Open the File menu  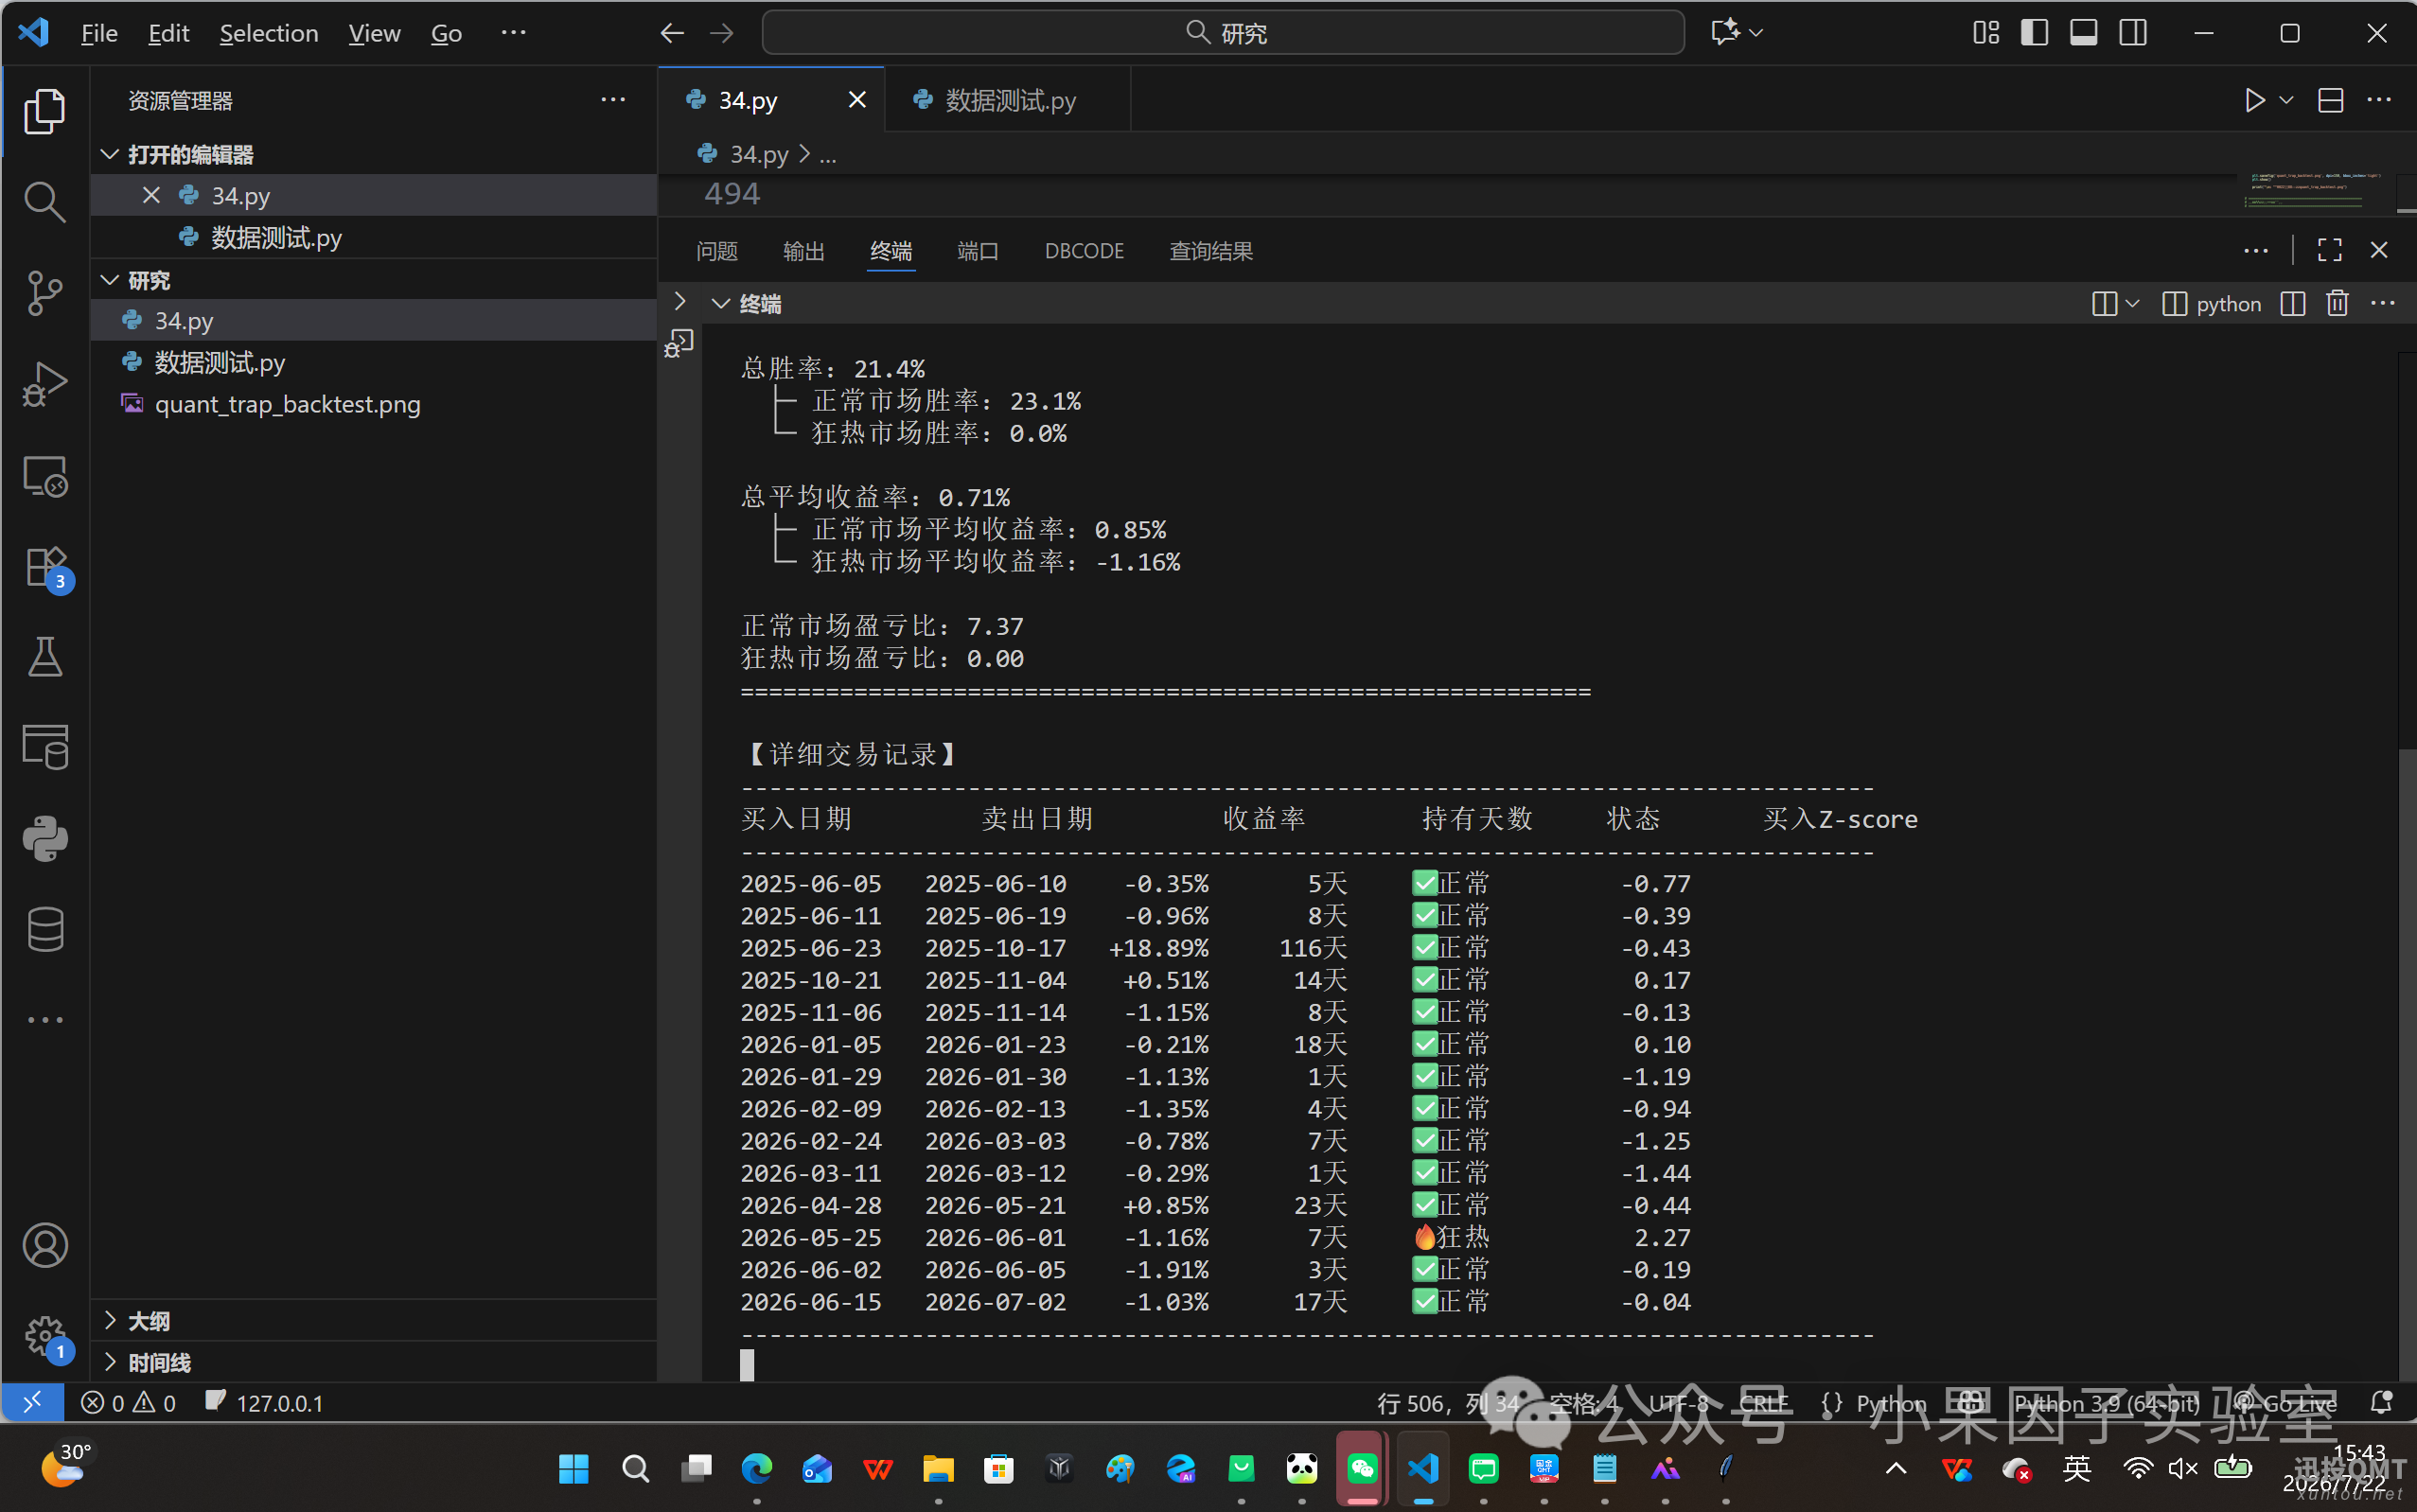(99, 33)
